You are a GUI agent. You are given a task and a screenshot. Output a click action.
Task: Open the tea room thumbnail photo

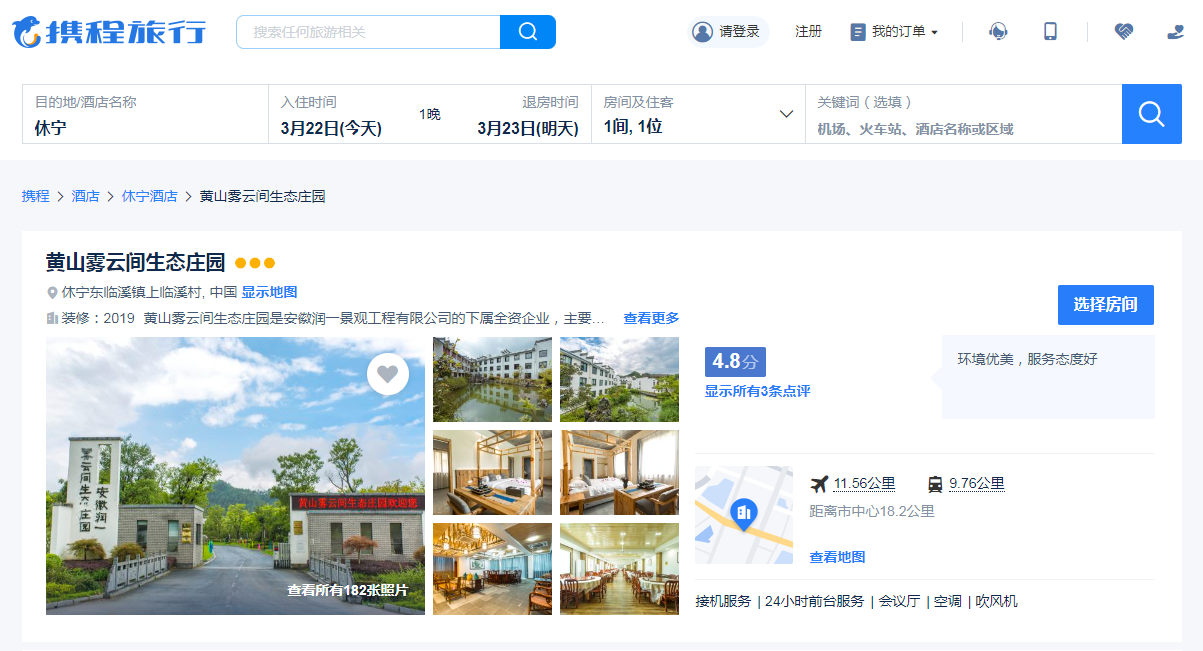click(x=492, y=568)
